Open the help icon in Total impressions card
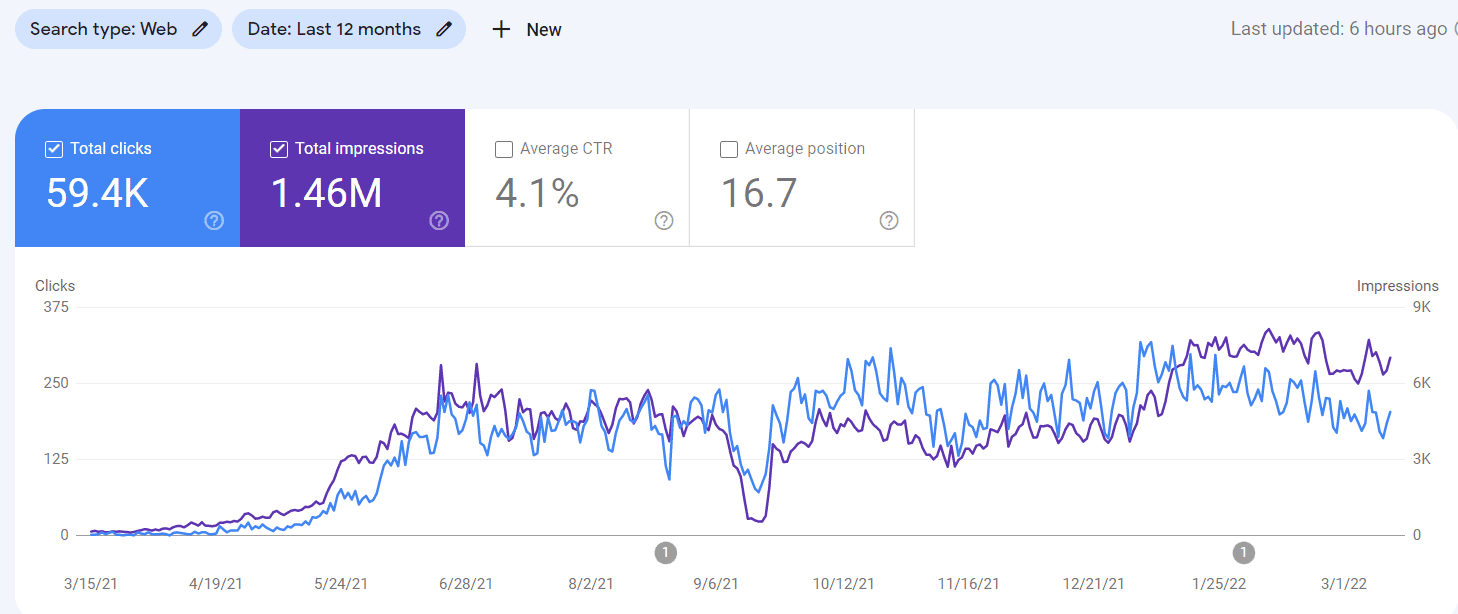Viewport: 1458px width, 614px height. [x=439, y=221]
